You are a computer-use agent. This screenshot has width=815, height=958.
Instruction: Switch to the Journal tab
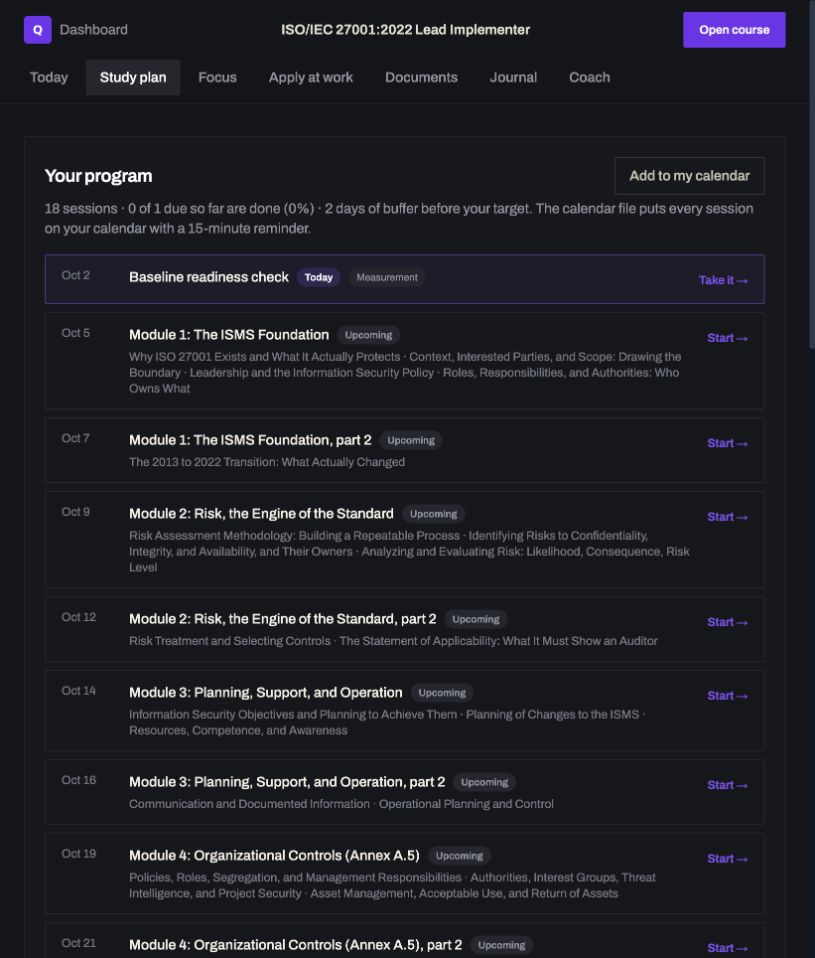[x=513, y=78]
